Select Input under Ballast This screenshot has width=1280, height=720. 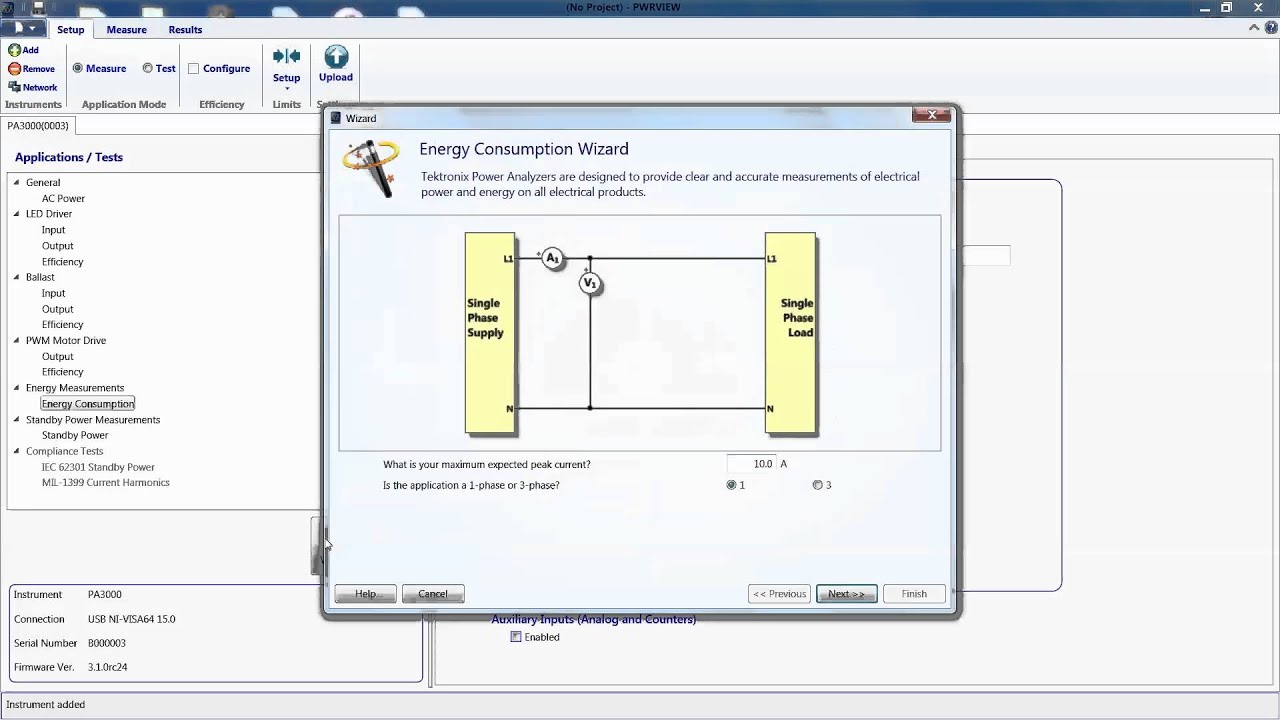tap(53, 293)
